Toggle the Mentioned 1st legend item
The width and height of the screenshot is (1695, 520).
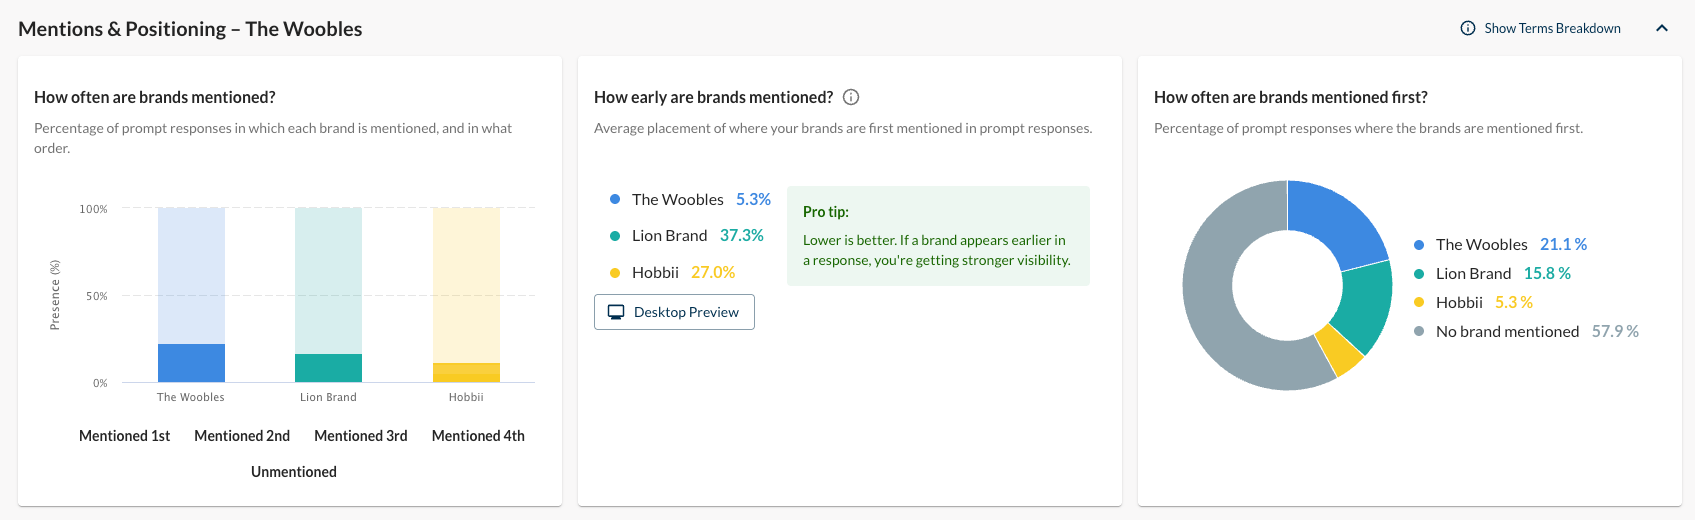click(x=125, y=436)
